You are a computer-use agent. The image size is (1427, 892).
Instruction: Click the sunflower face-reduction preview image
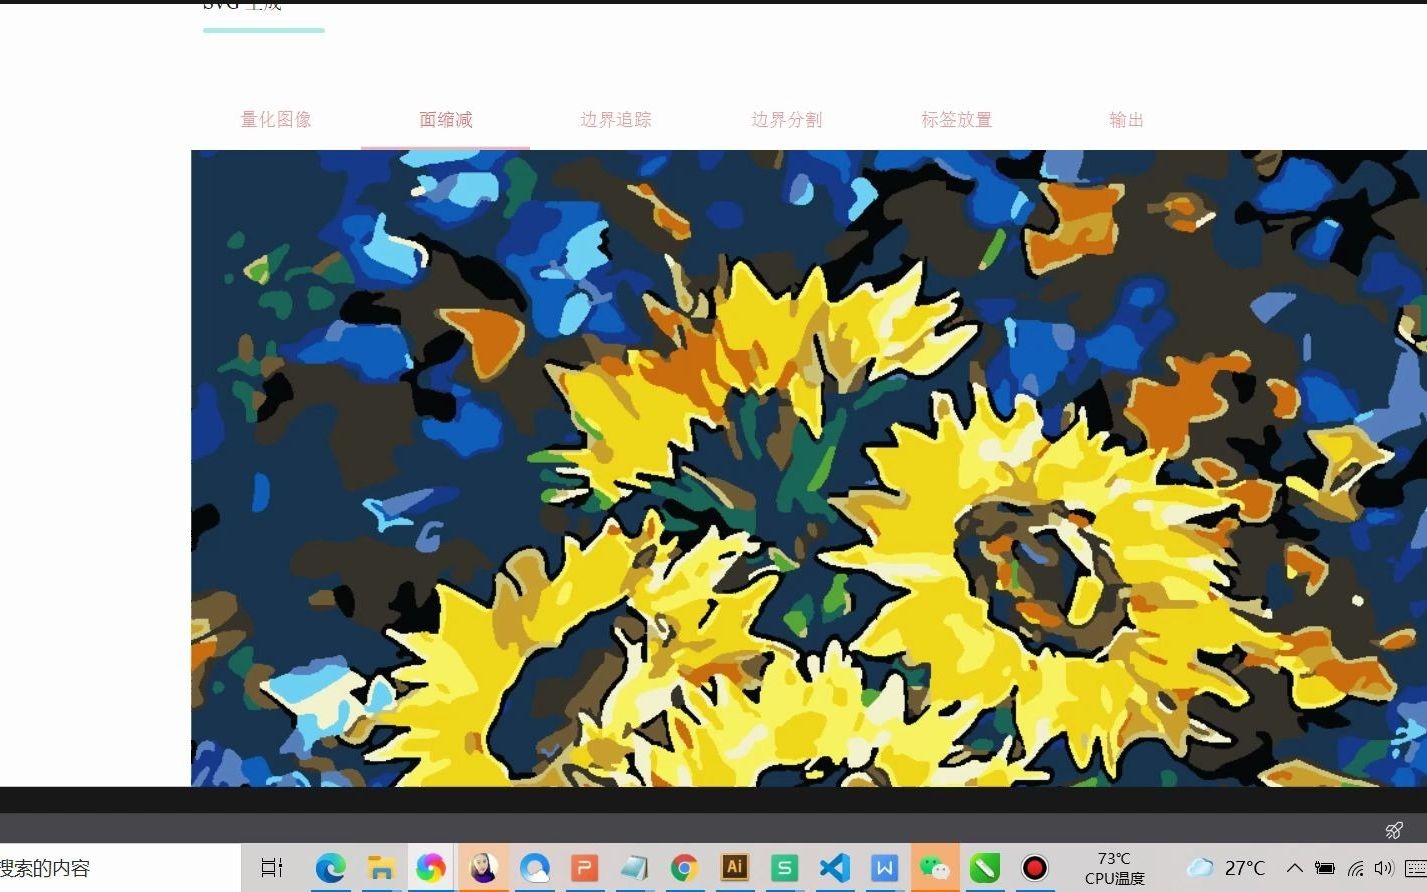tap(808, 468)
